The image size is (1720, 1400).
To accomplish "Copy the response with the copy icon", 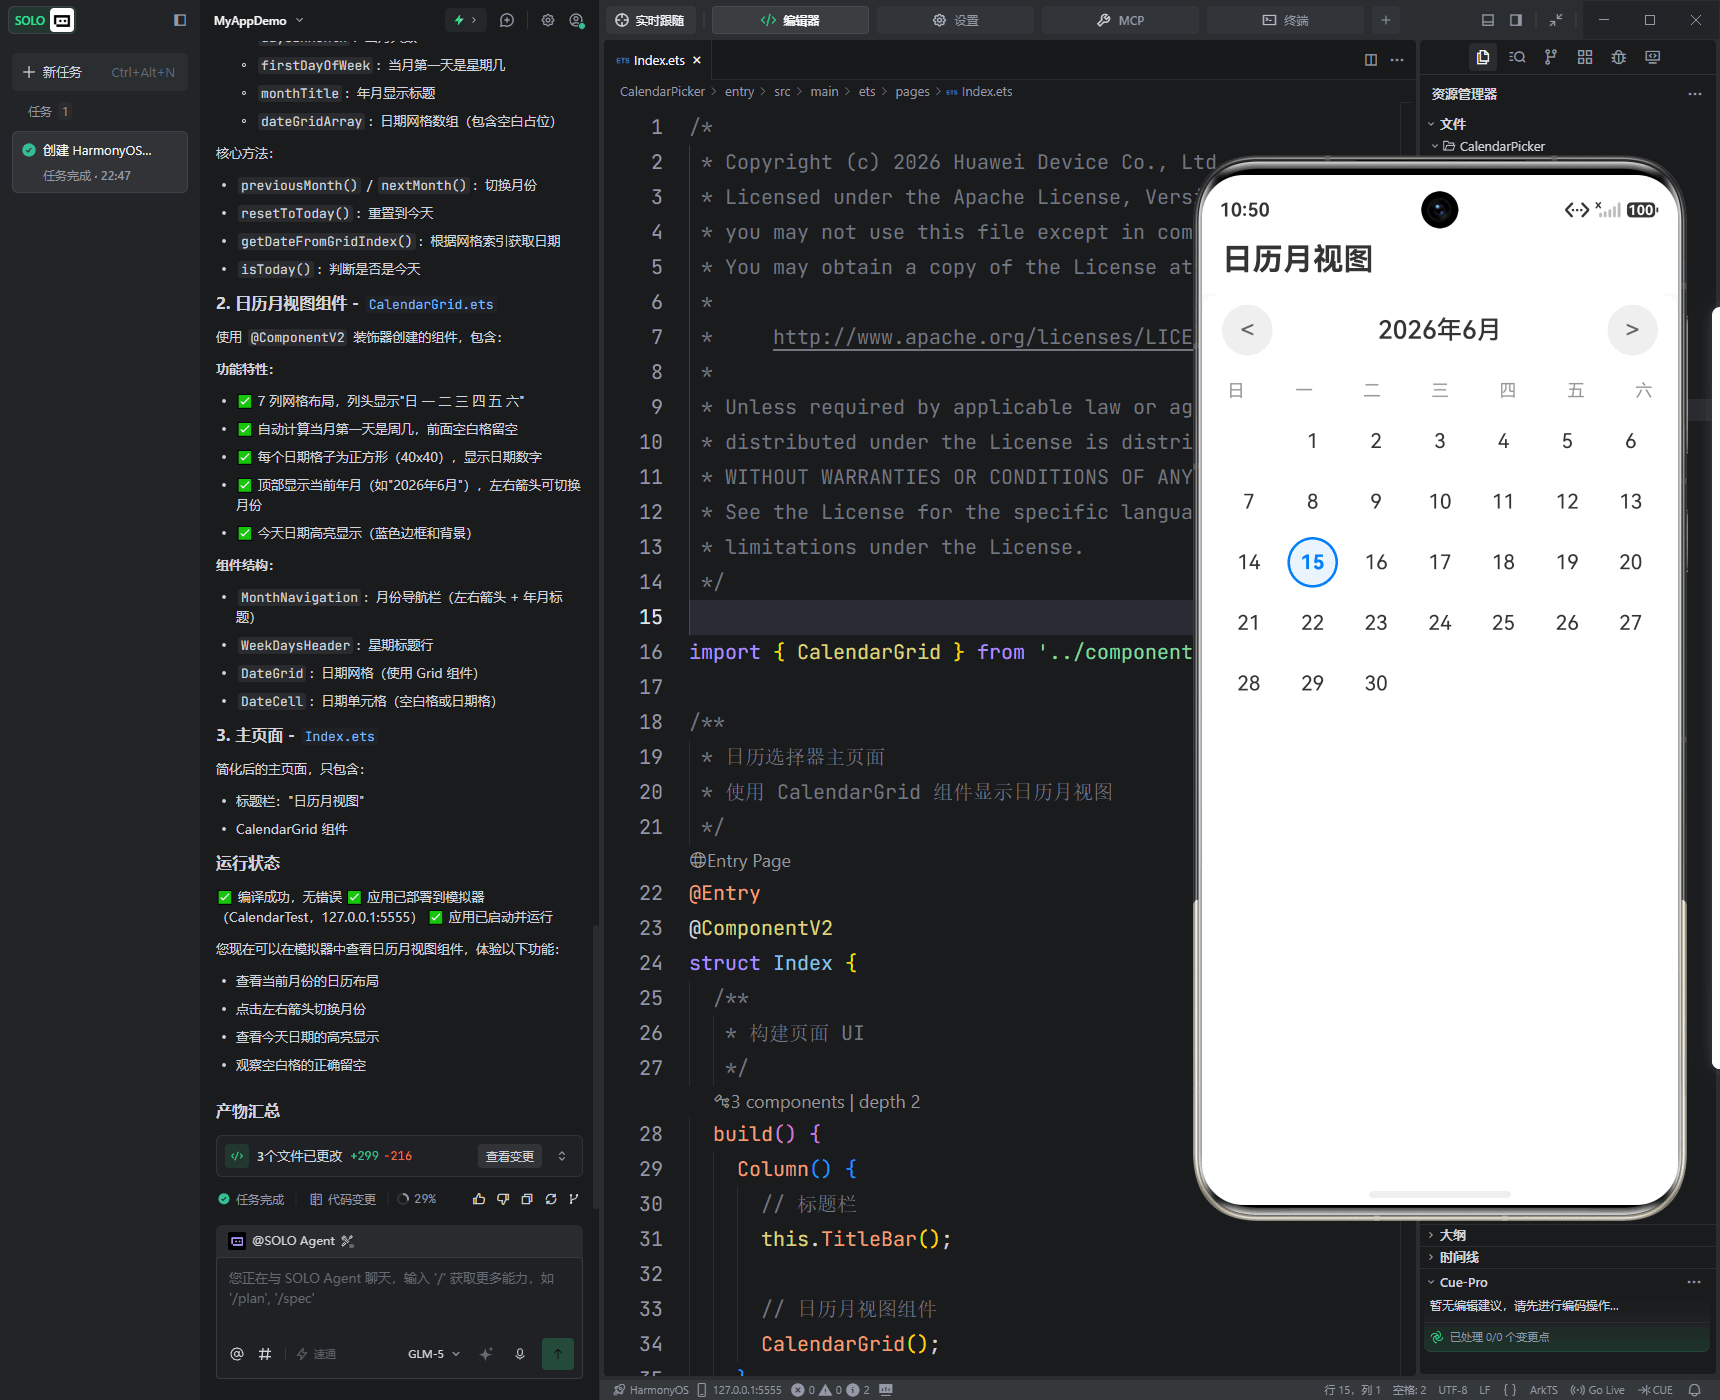I will tap(527, 1199).
